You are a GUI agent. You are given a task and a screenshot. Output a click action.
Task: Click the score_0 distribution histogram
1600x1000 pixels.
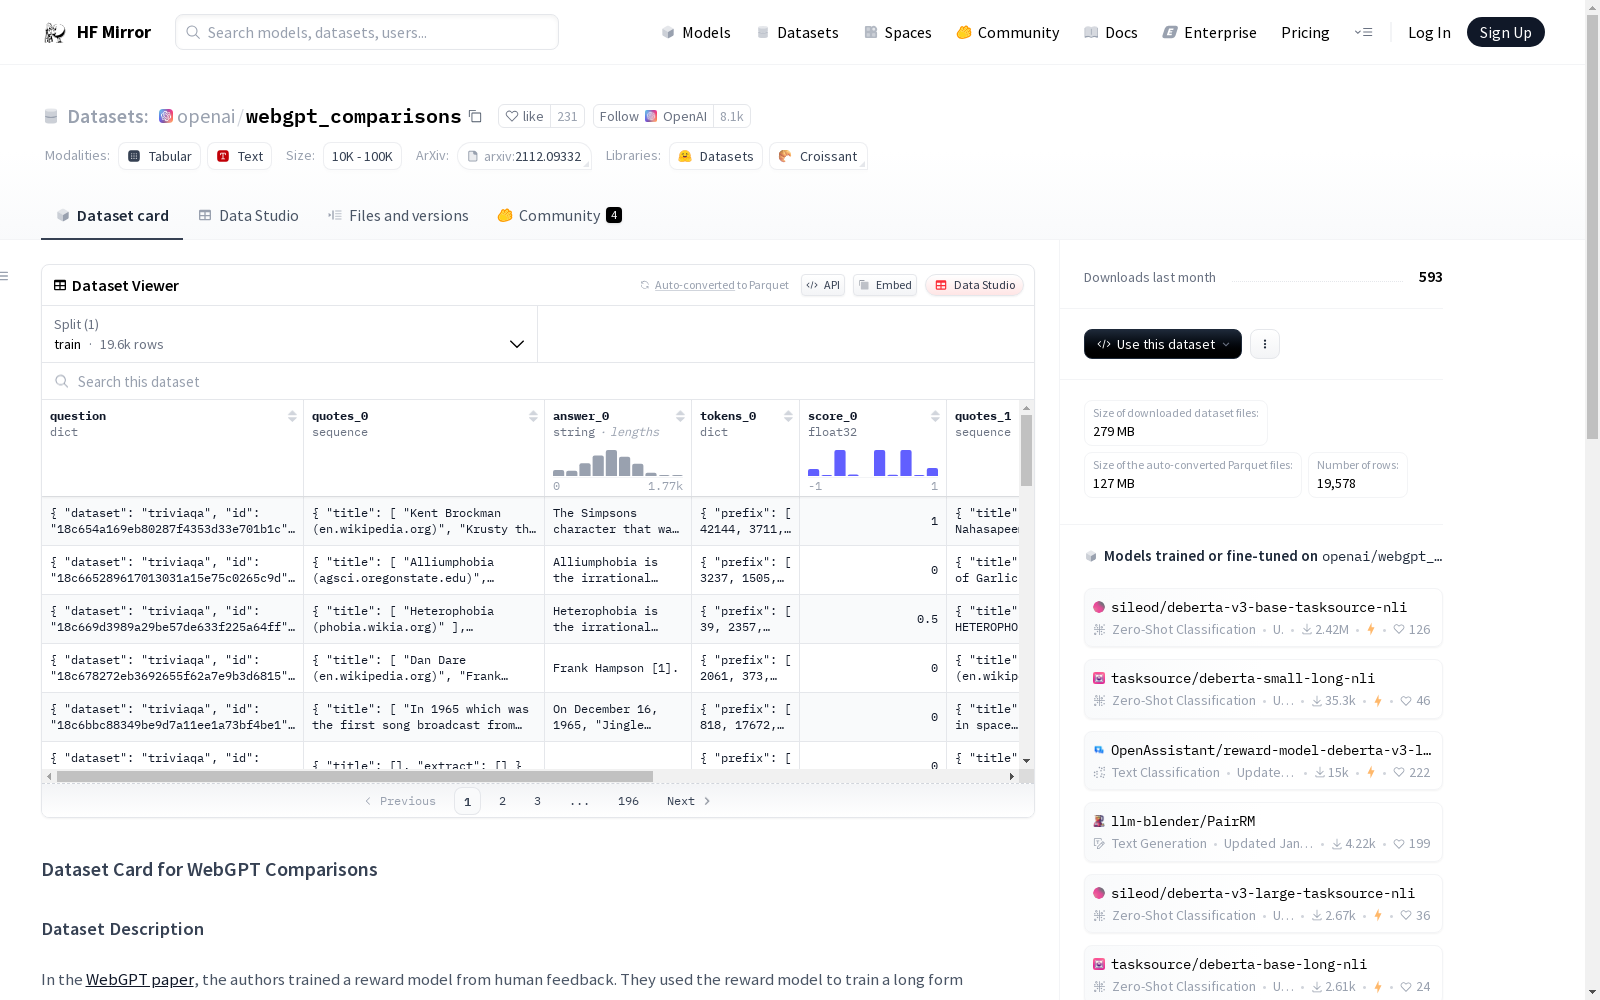(x=873, y=463)
